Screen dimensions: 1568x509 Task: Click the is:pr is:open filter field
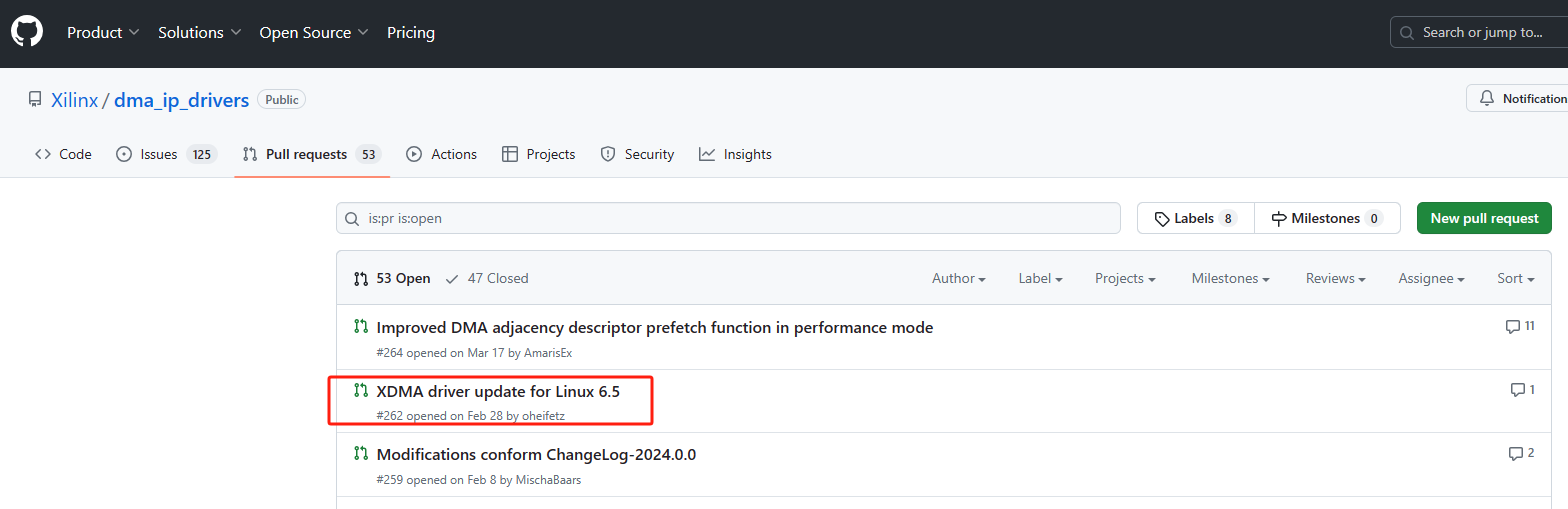pyautogui.click(x=728, y=218)
